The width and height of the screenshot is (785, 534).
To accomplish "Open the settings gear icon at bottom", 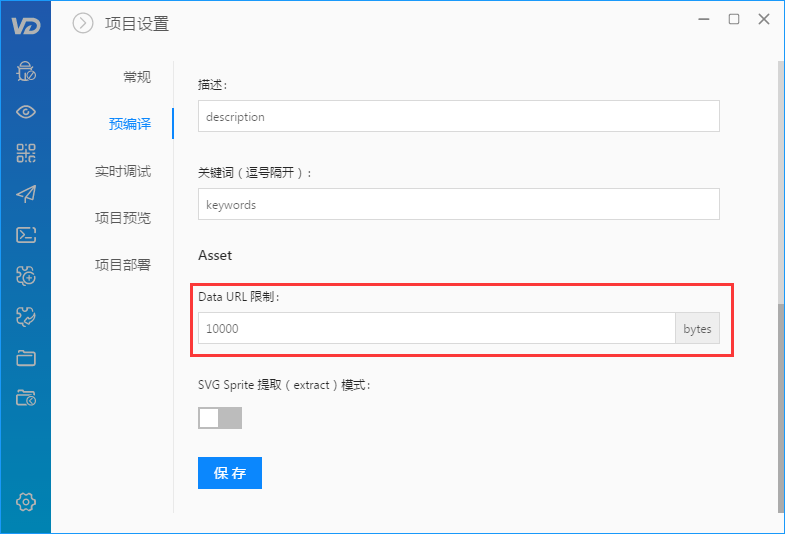I will [x=26, y=501].
